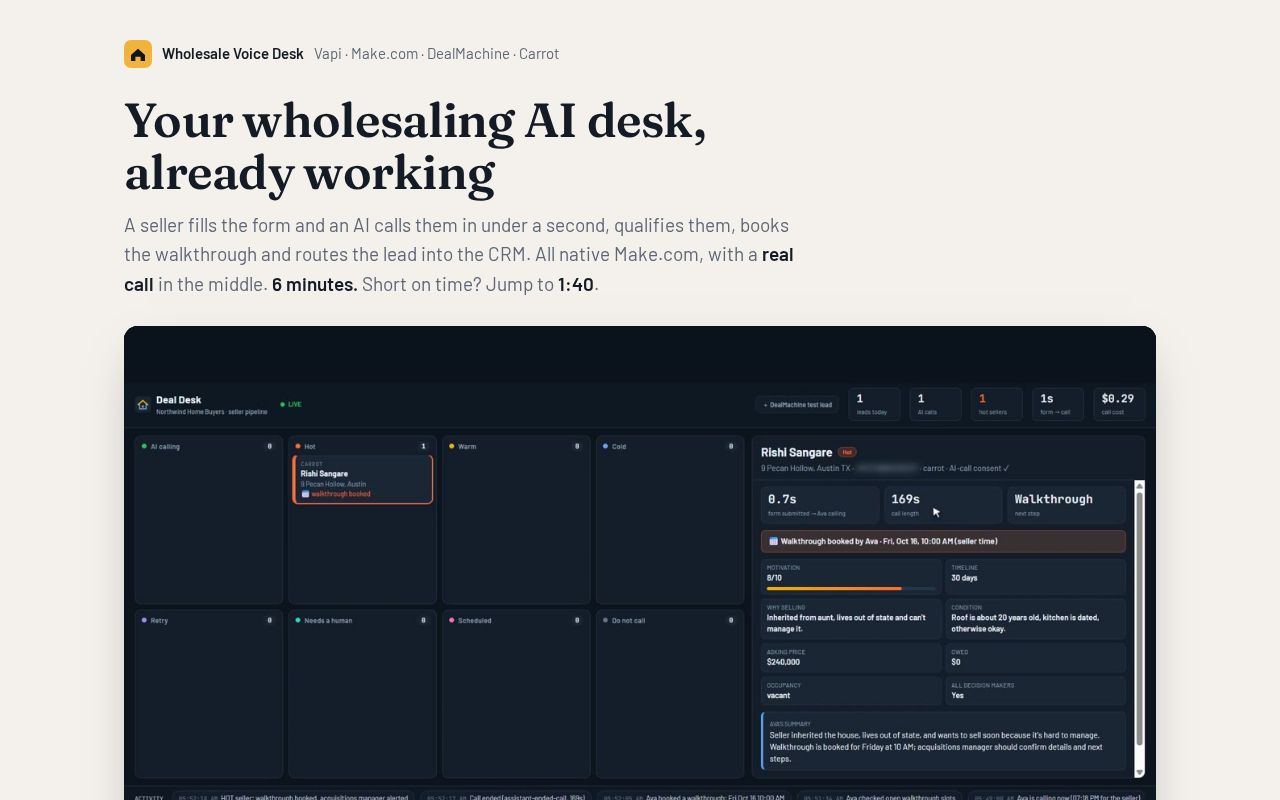The height and width of the screenshot is (800, 1280).
Task: Click the yellow dot on Warm column
Action: (452, 446)
